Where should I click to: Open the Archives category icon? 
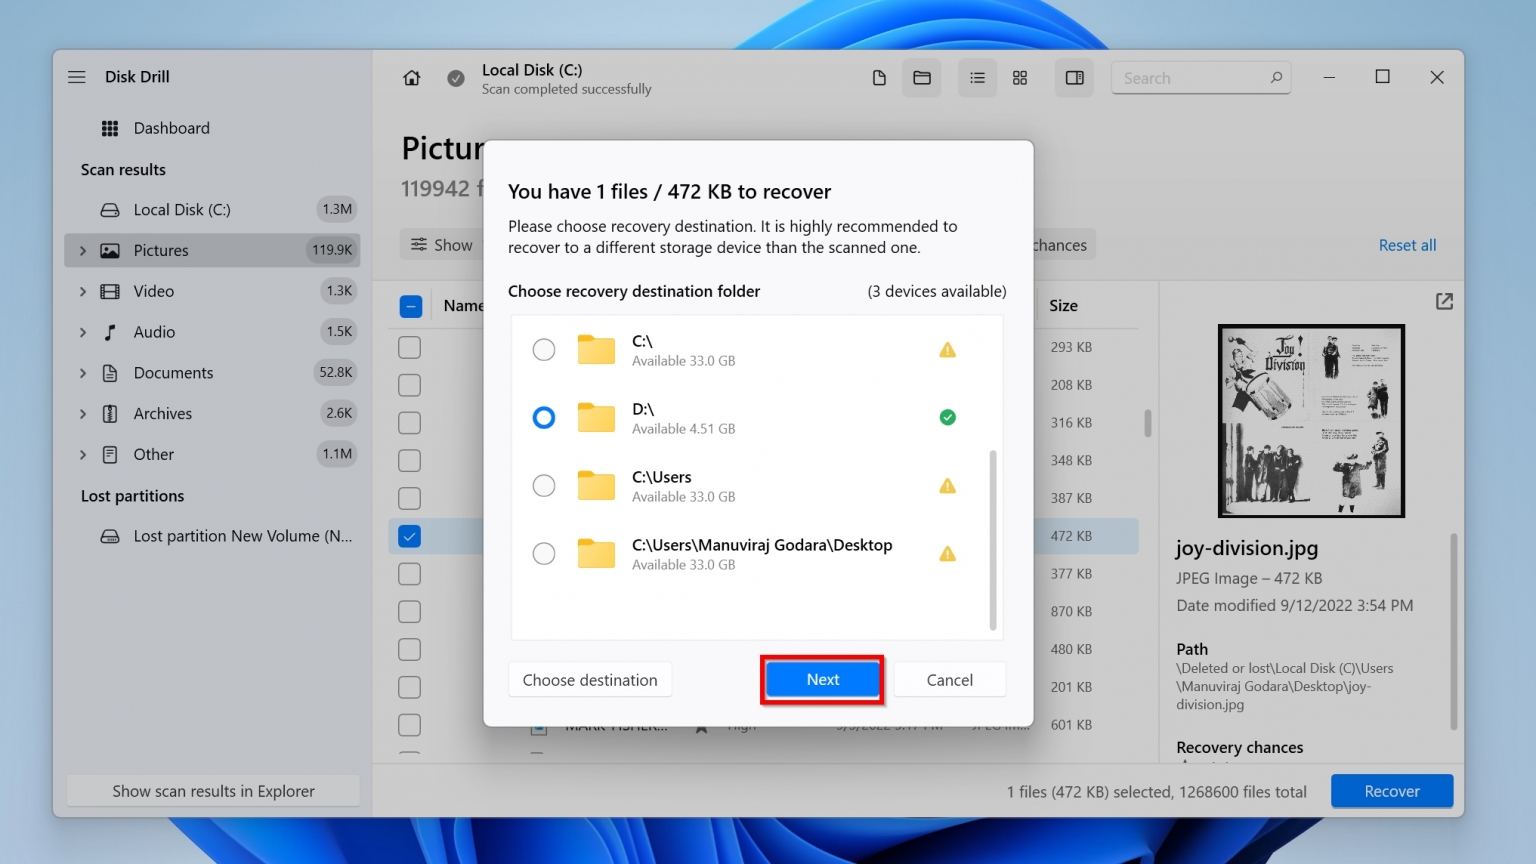click(x=109, y=413)
